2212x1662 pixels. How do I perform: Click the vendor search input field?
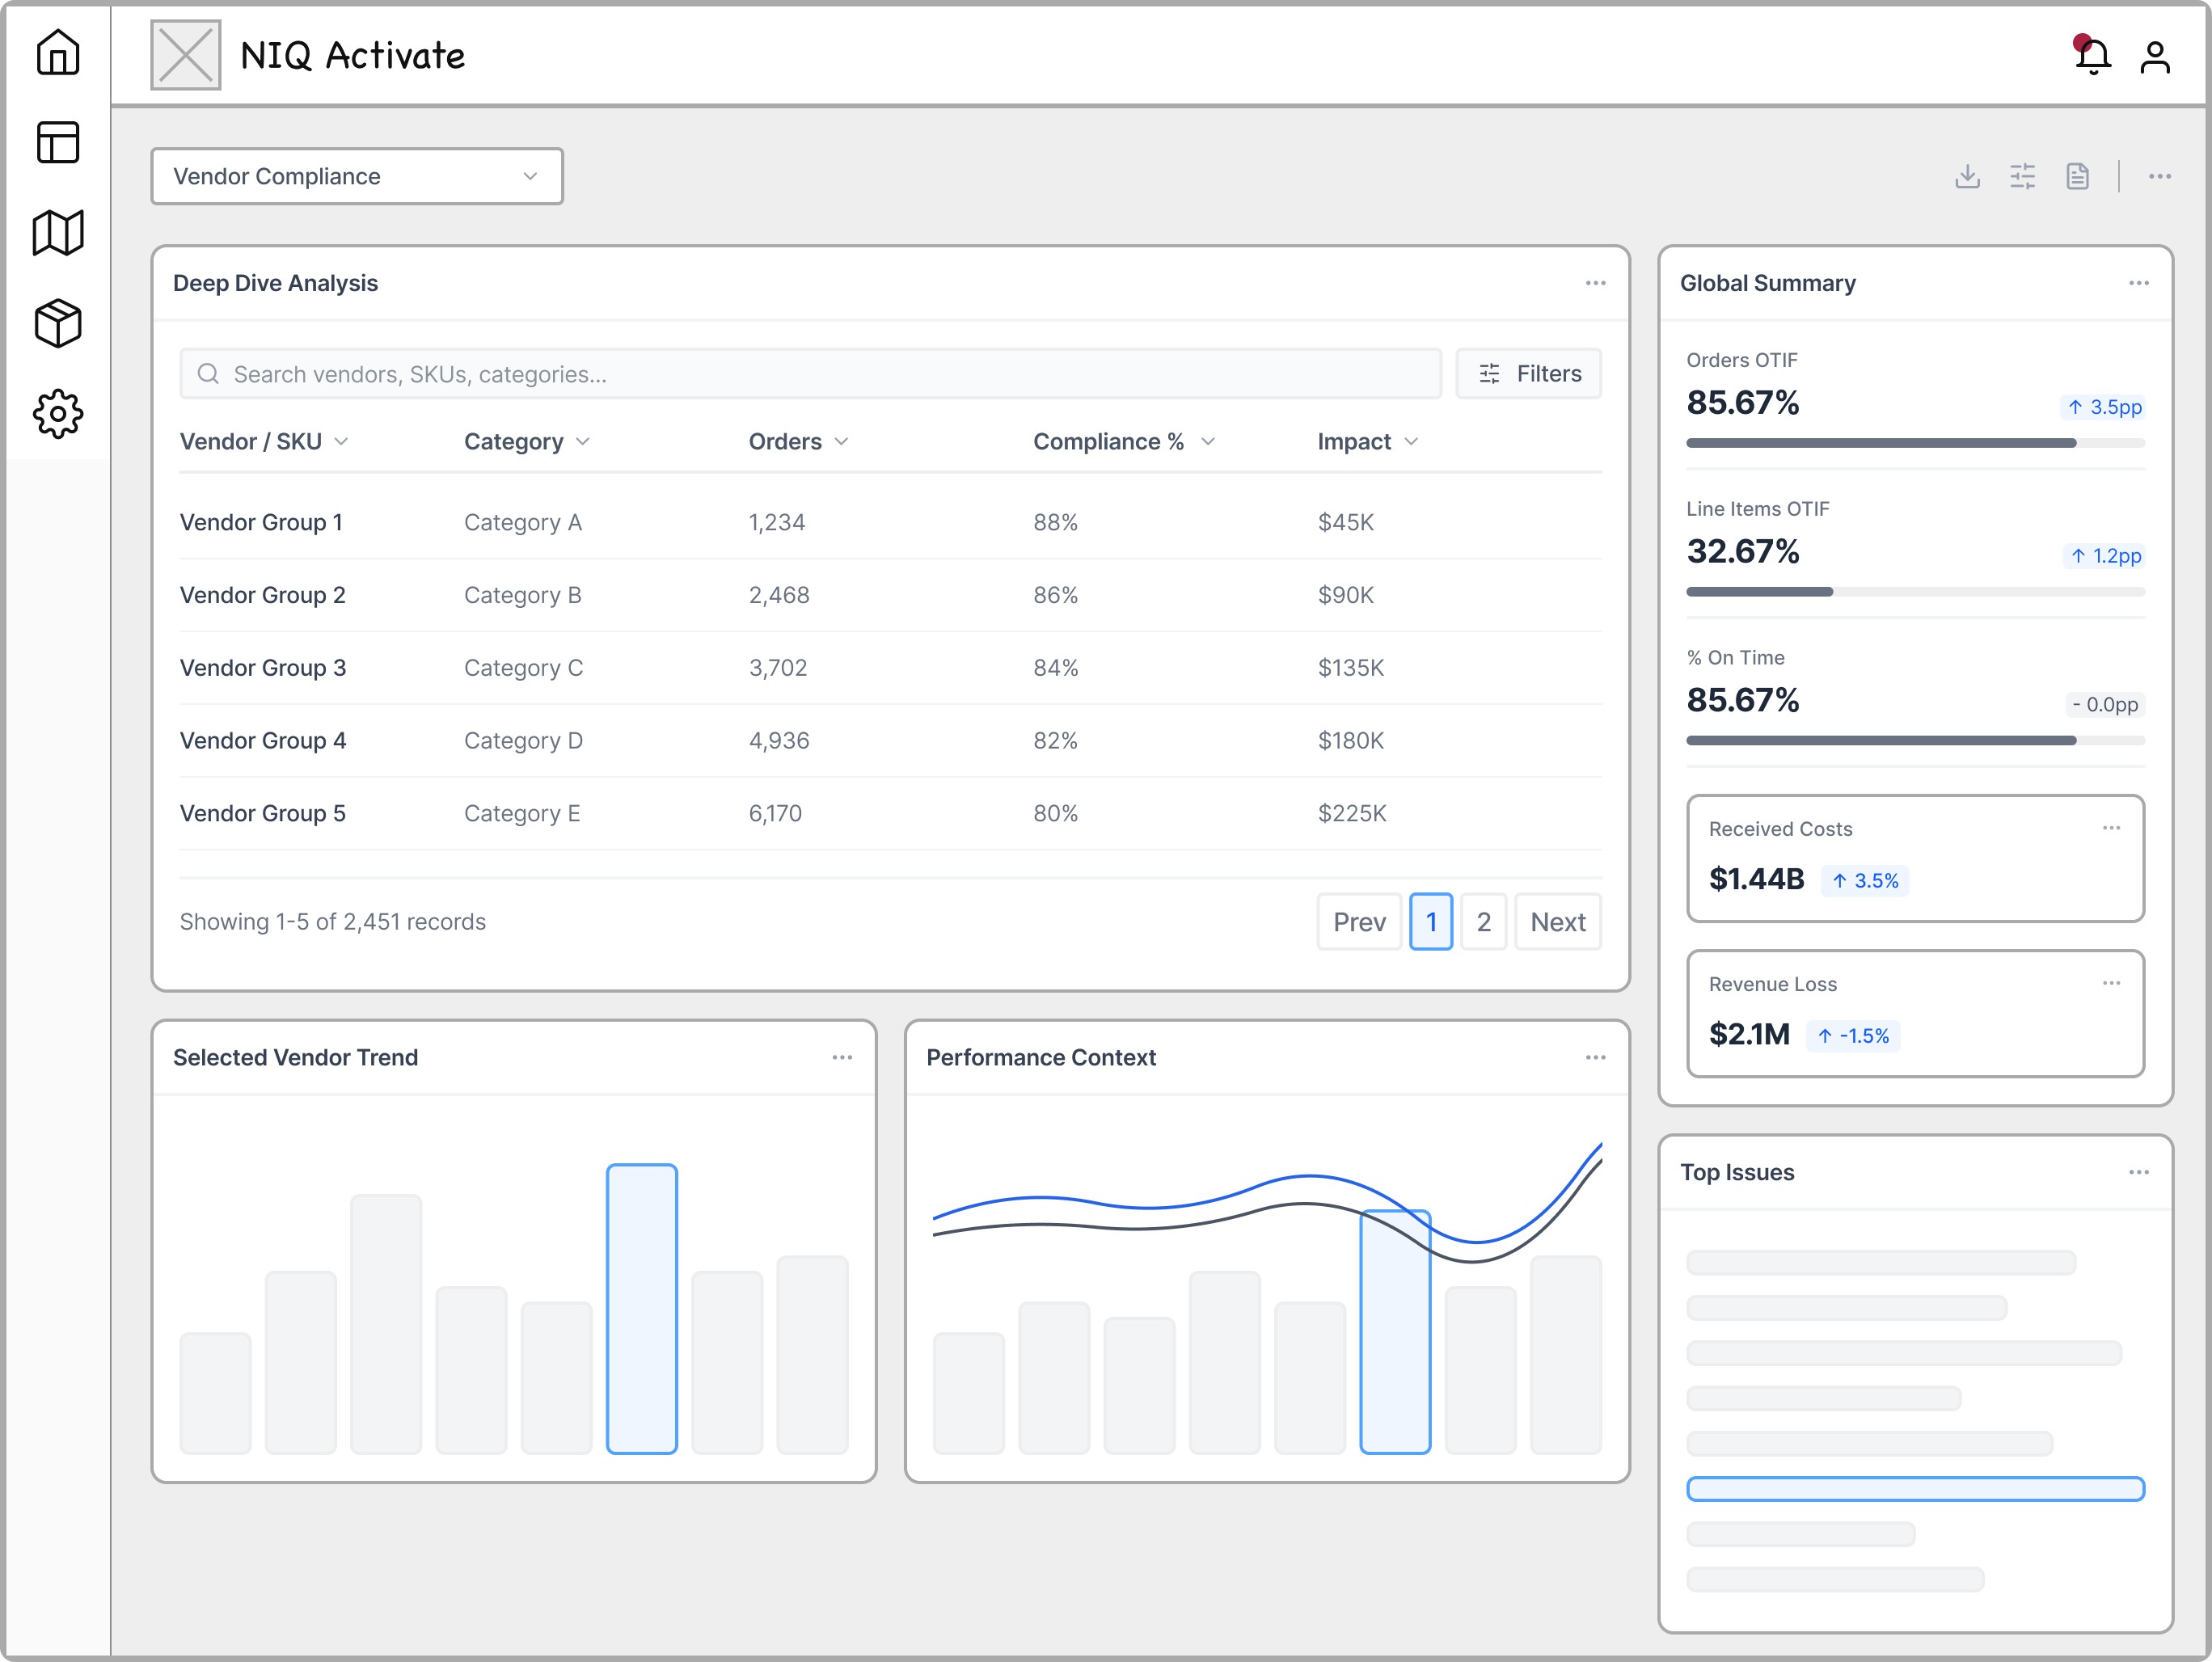(x=810, y=374)
